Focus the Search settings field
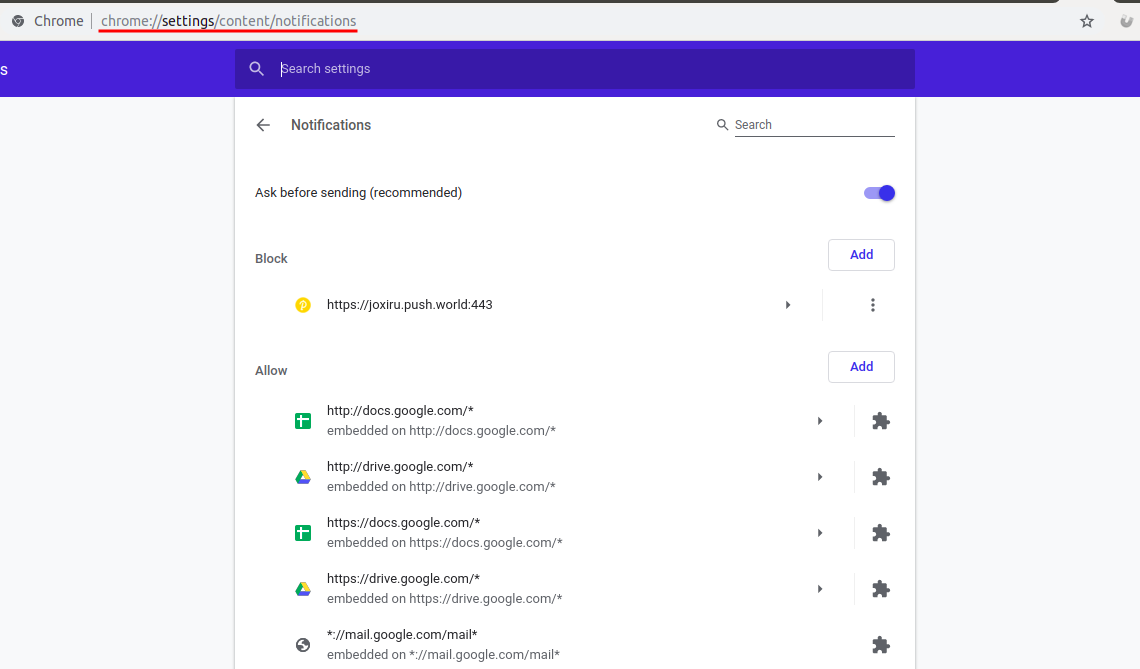This screenshot has height=669, width=1140. (x=574, y=69)
